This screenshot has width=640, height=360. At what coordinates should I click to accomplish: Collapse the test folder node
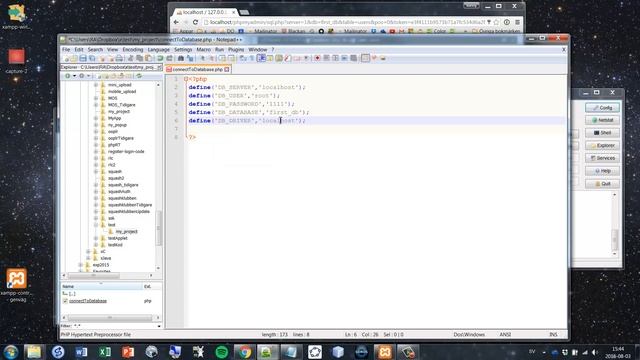coord(96,225)
